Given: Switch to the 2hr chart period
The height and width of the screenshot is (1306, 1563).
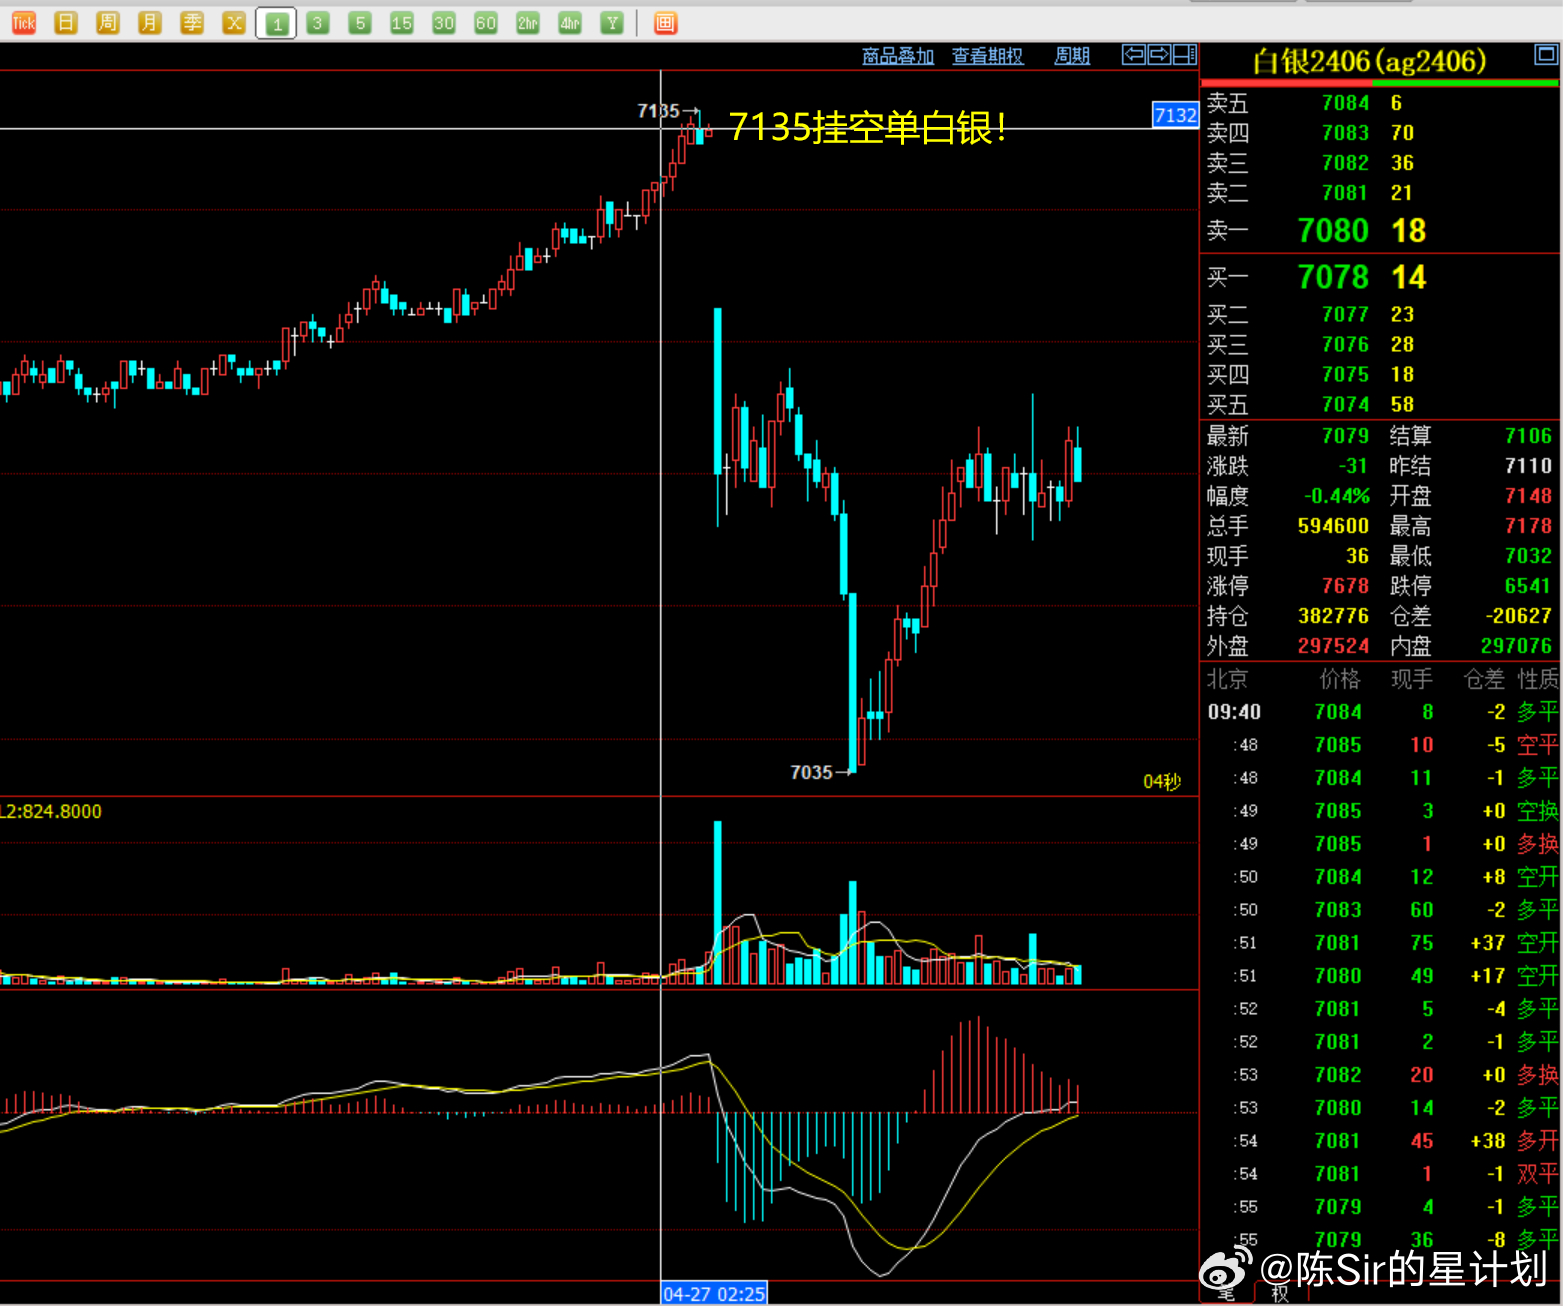Looking at the screenshot, I should pos(528,23).
